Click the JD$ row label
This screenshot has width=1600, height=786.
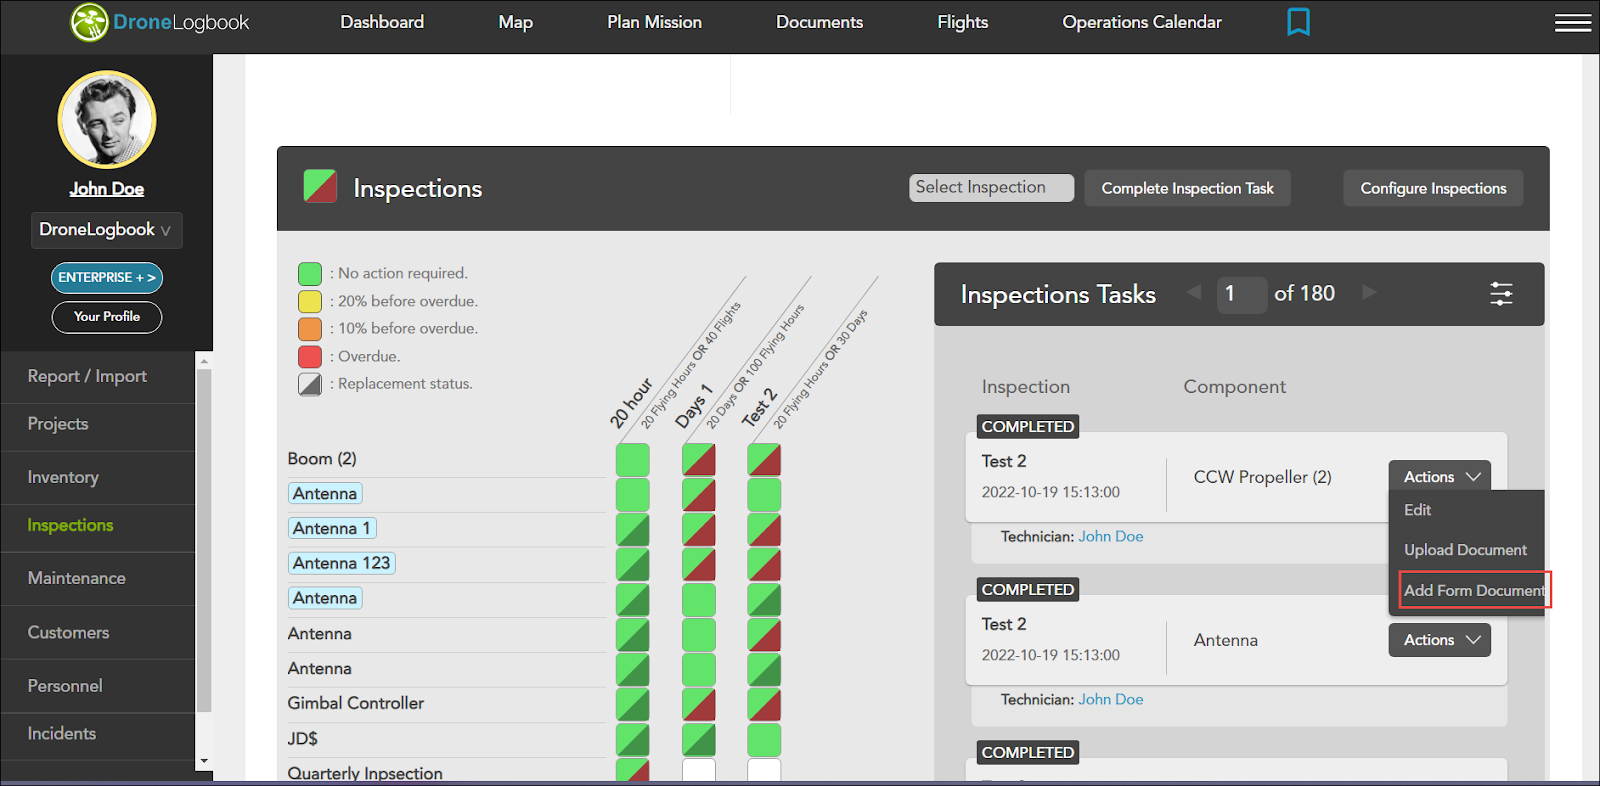pyautogui.click(x=302, y=739)
